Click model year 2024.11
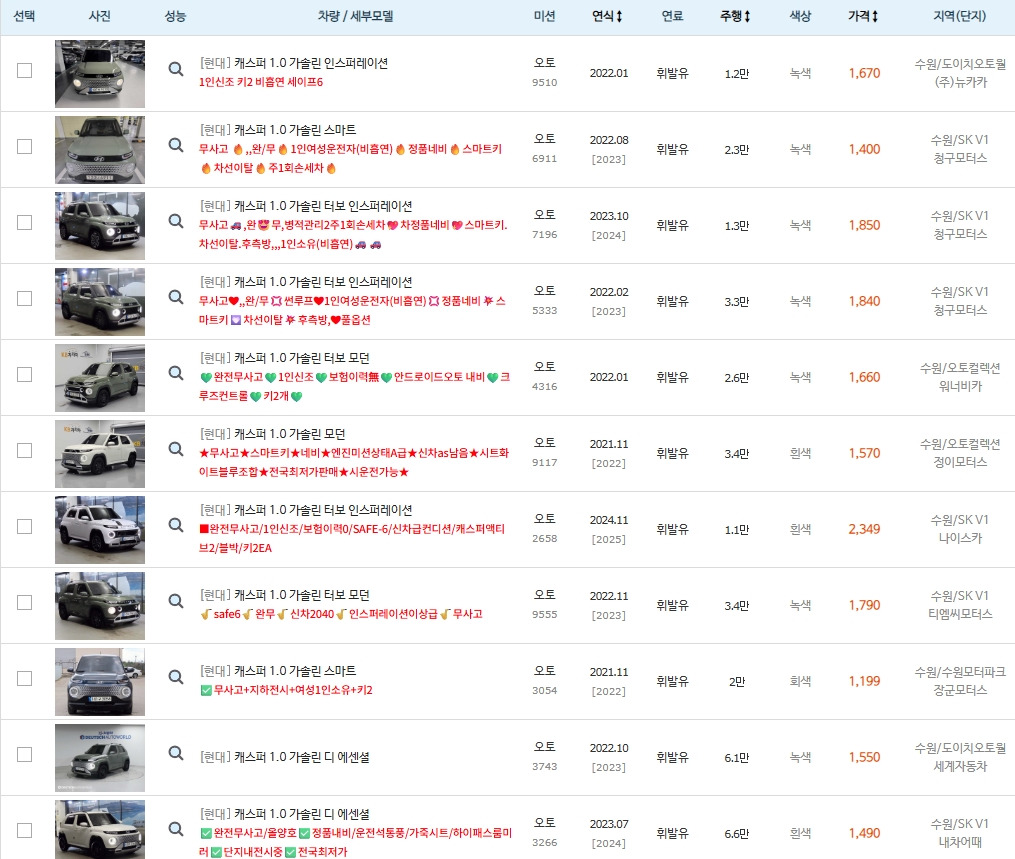The width and height of the screenshot is (1015, 859). [608, 520]
